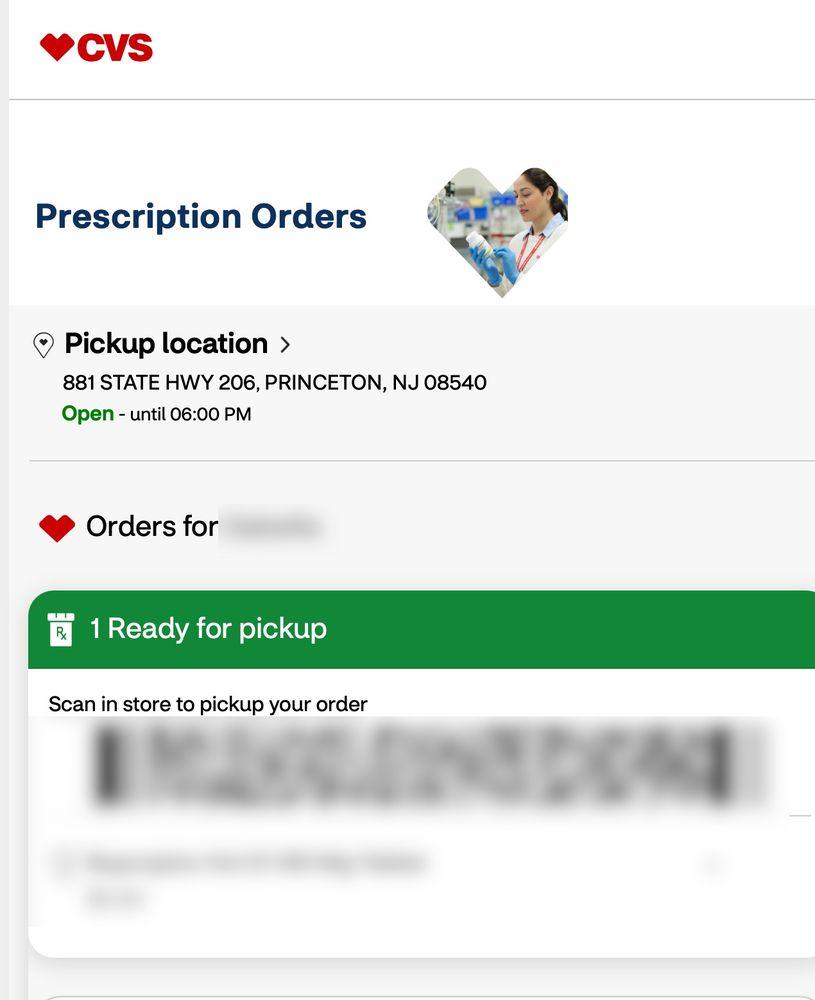Toggle the blurred prescription row checkbox
The height and width of the screenshot is (1000, 815).
pos(62,863)
